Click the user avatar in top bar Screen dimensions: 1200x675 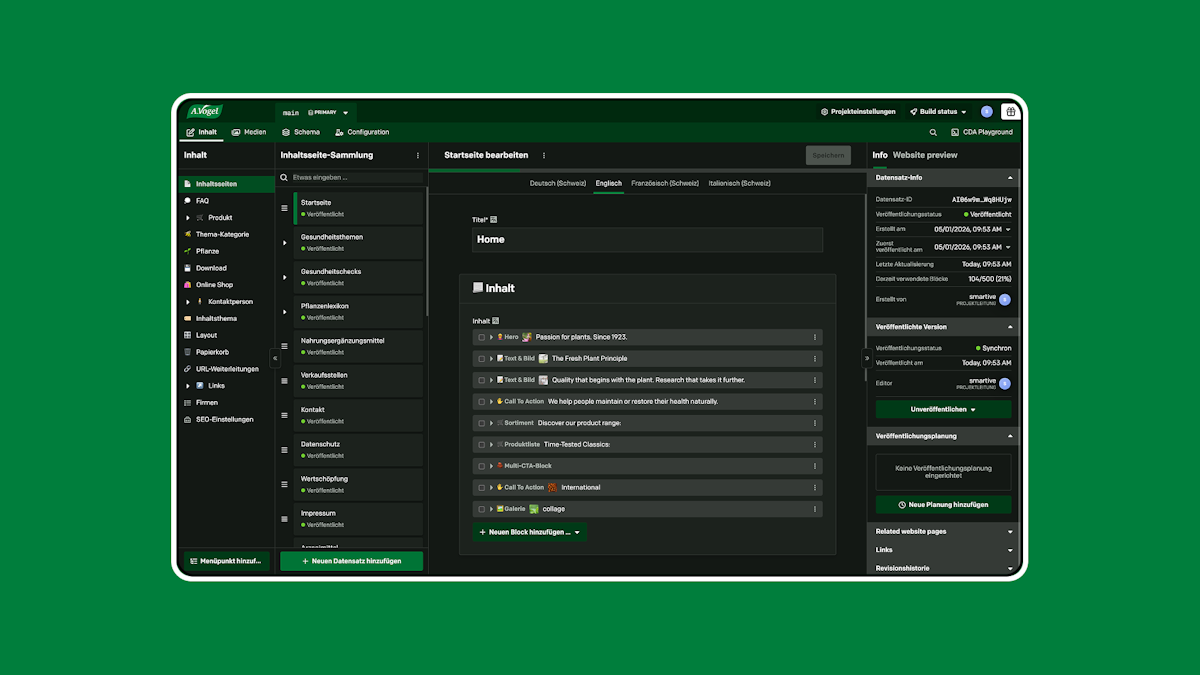click(987, 112)
